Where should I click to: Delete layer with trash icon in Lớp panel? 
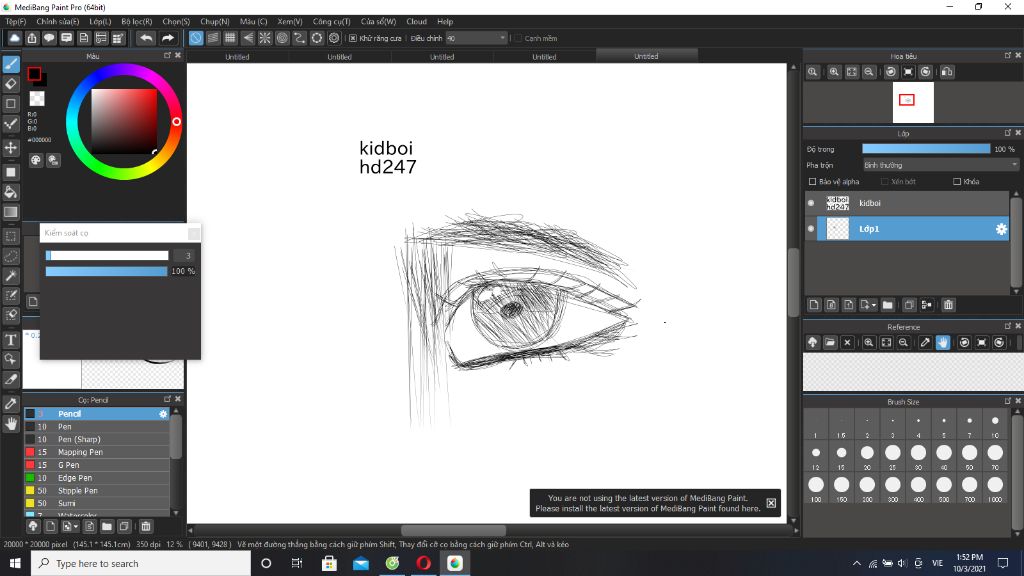click(x=948, y=305)
